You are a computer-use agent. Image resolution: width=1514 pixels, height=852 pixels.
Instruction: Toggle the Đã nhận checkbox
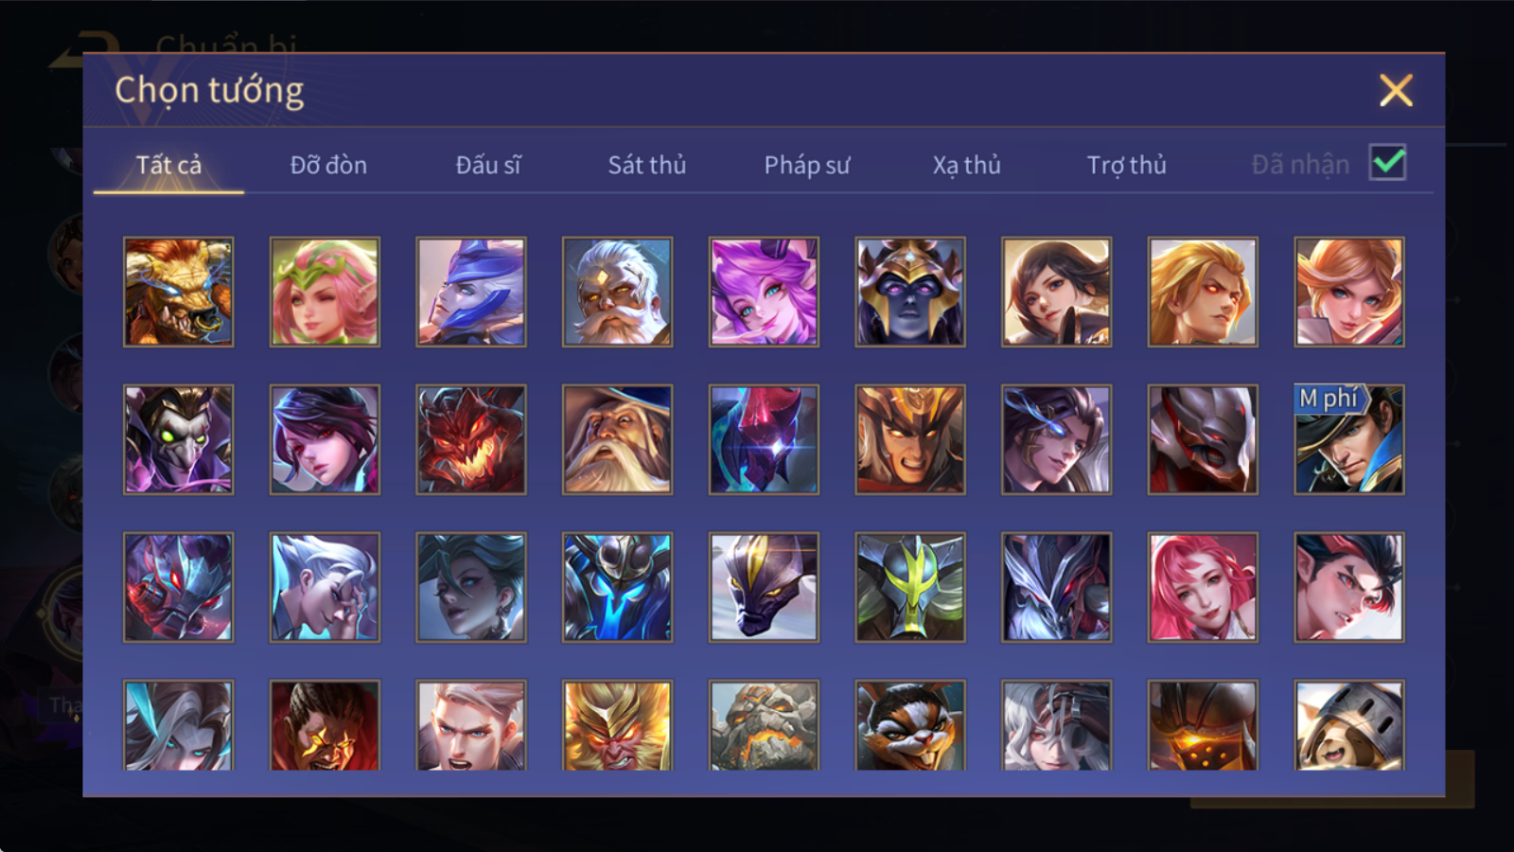1387,163
